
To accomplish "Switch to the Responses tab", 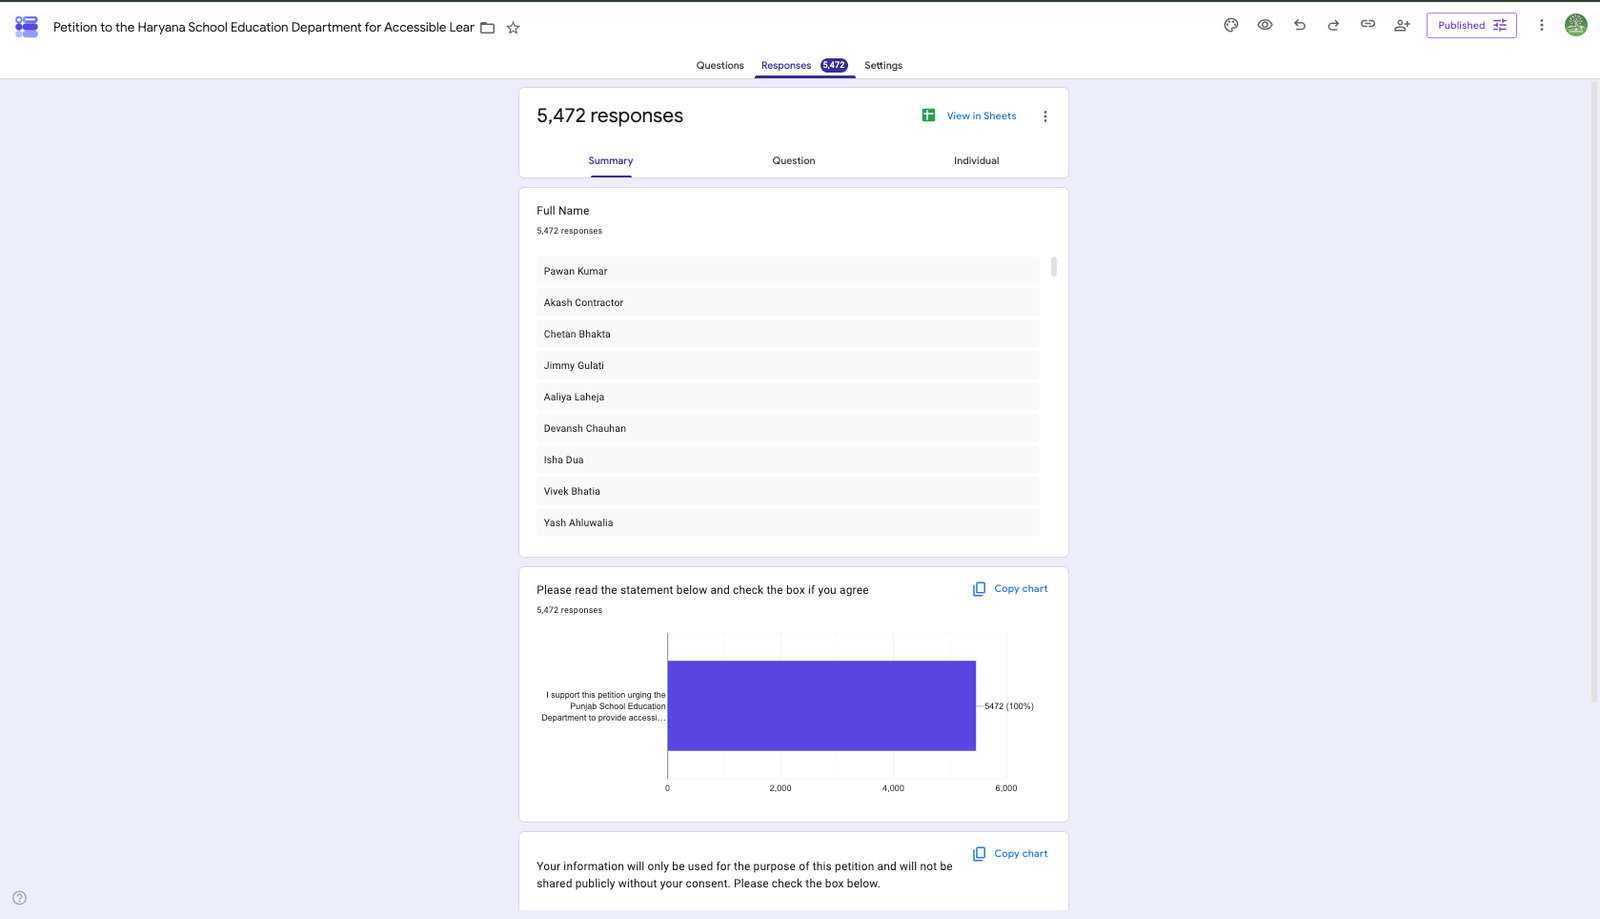I will point(805,66).
